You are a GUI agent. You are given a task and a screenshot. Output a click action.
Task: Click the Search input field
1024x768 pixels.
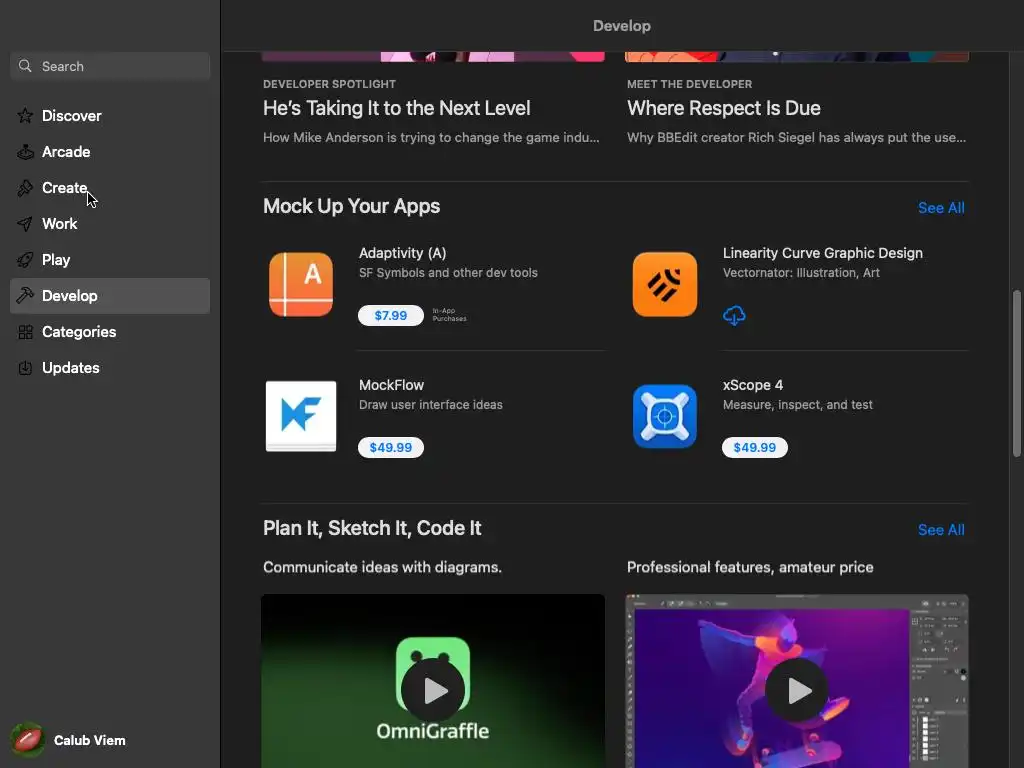[x=110, y=66]
